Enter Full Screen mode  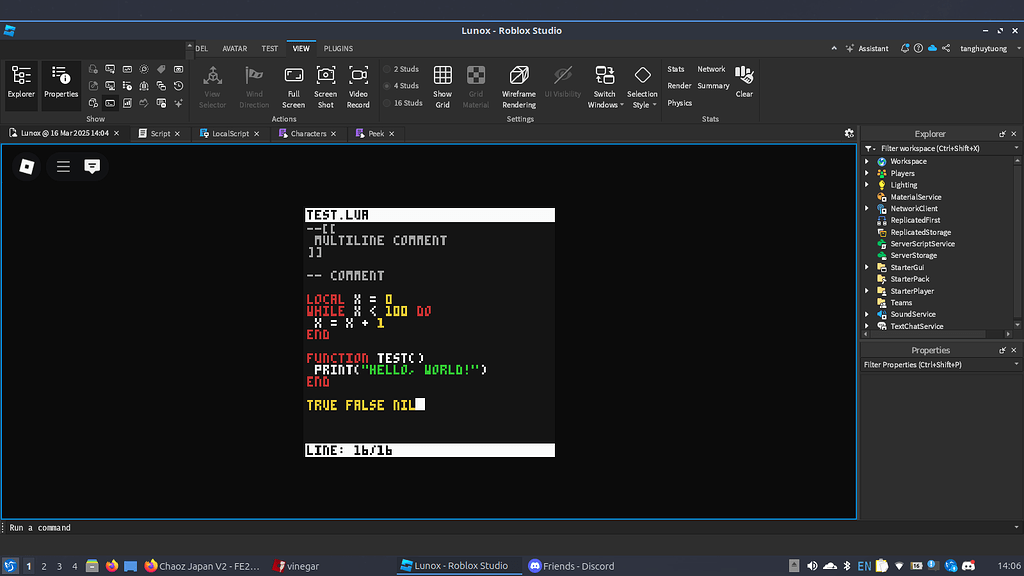point(293,76)
